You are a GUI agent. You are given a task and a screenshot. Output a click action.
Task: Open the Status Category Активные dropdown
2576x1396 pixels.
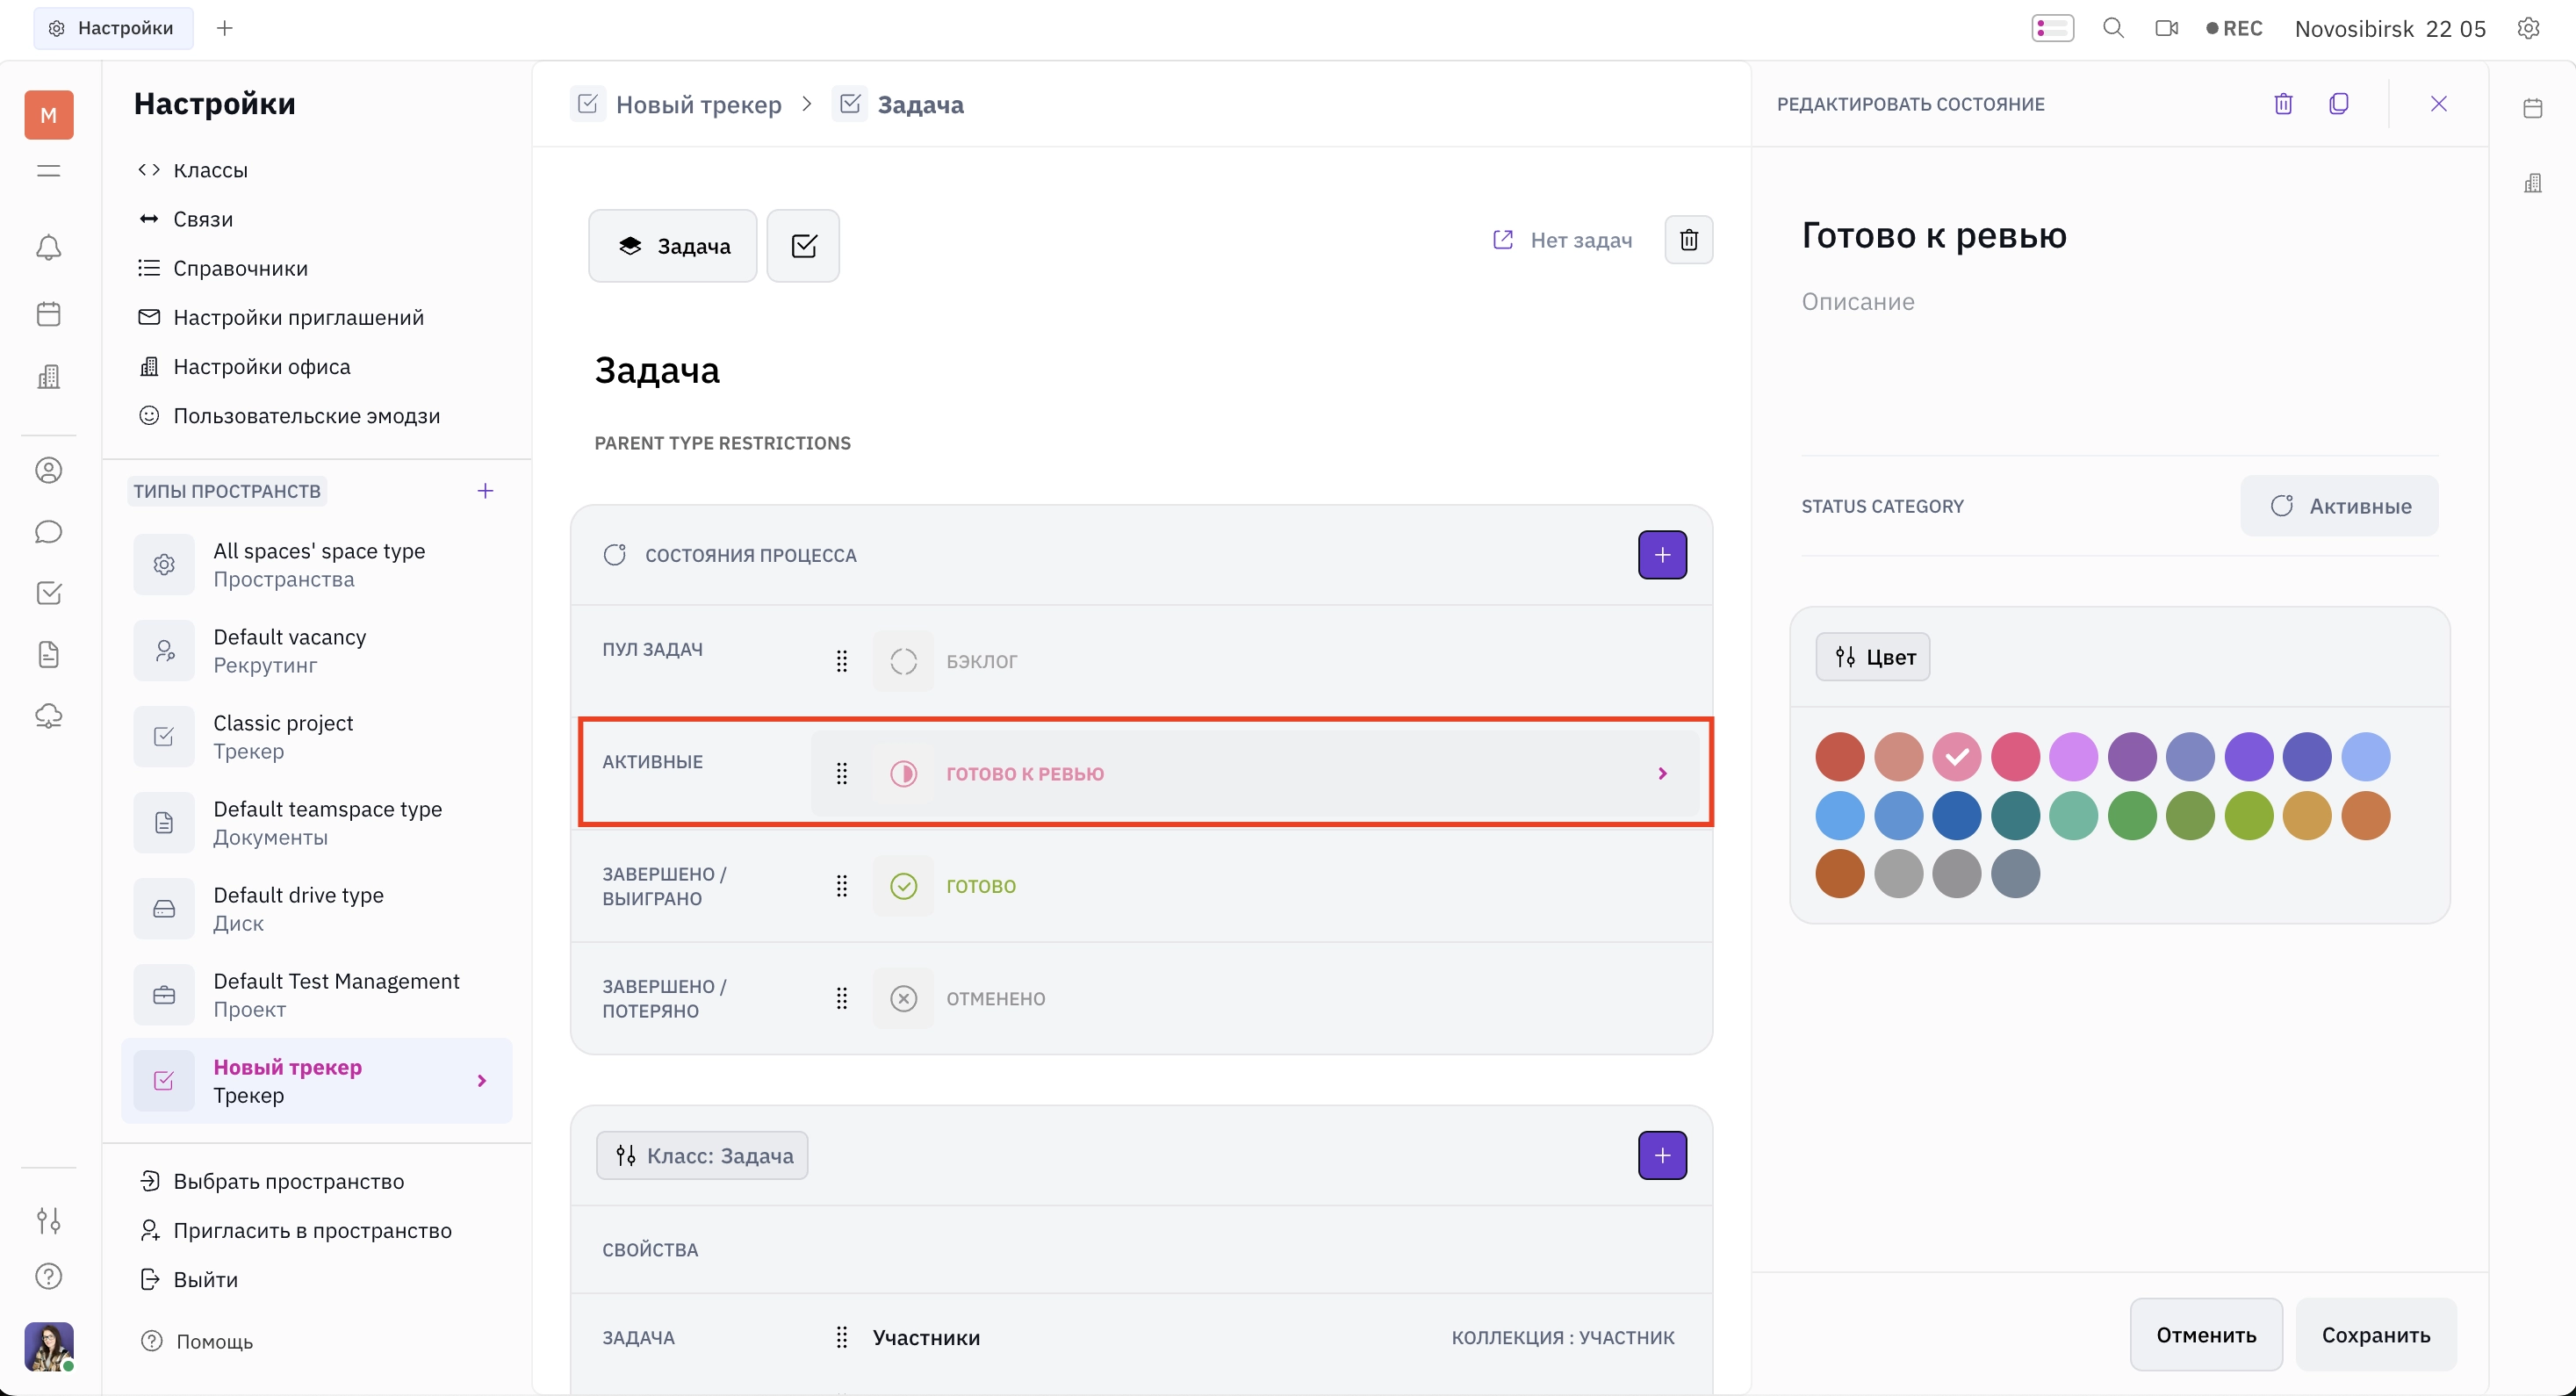tap(2339, 506)
